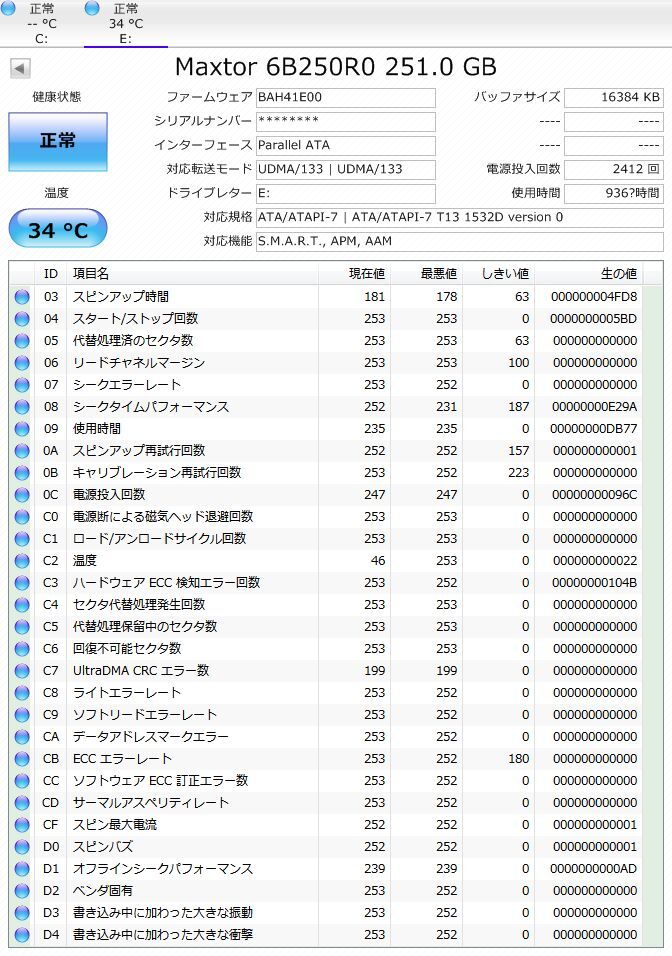Click status icon for ECC エラーレート row
The width and height of the screenshot is (672, 956).
tap(22, 759)
